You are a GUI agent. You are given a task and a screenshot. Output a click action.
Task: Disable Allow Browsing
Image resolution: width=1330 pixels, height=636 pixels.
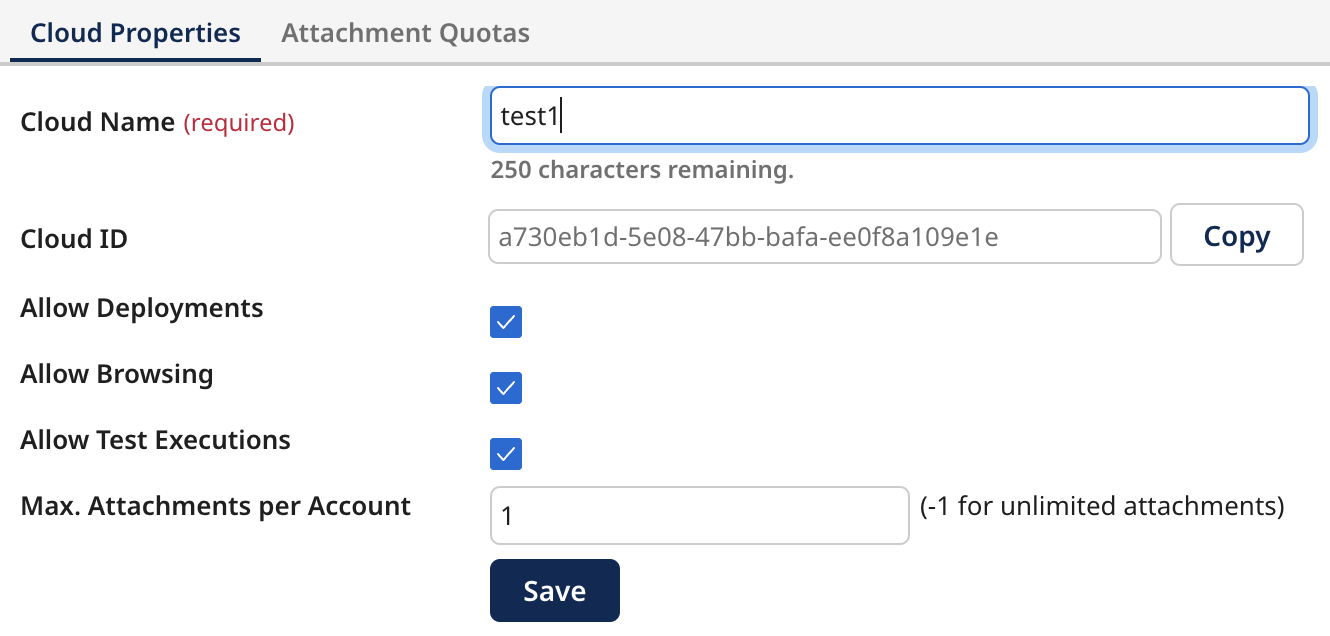(505, 387)
